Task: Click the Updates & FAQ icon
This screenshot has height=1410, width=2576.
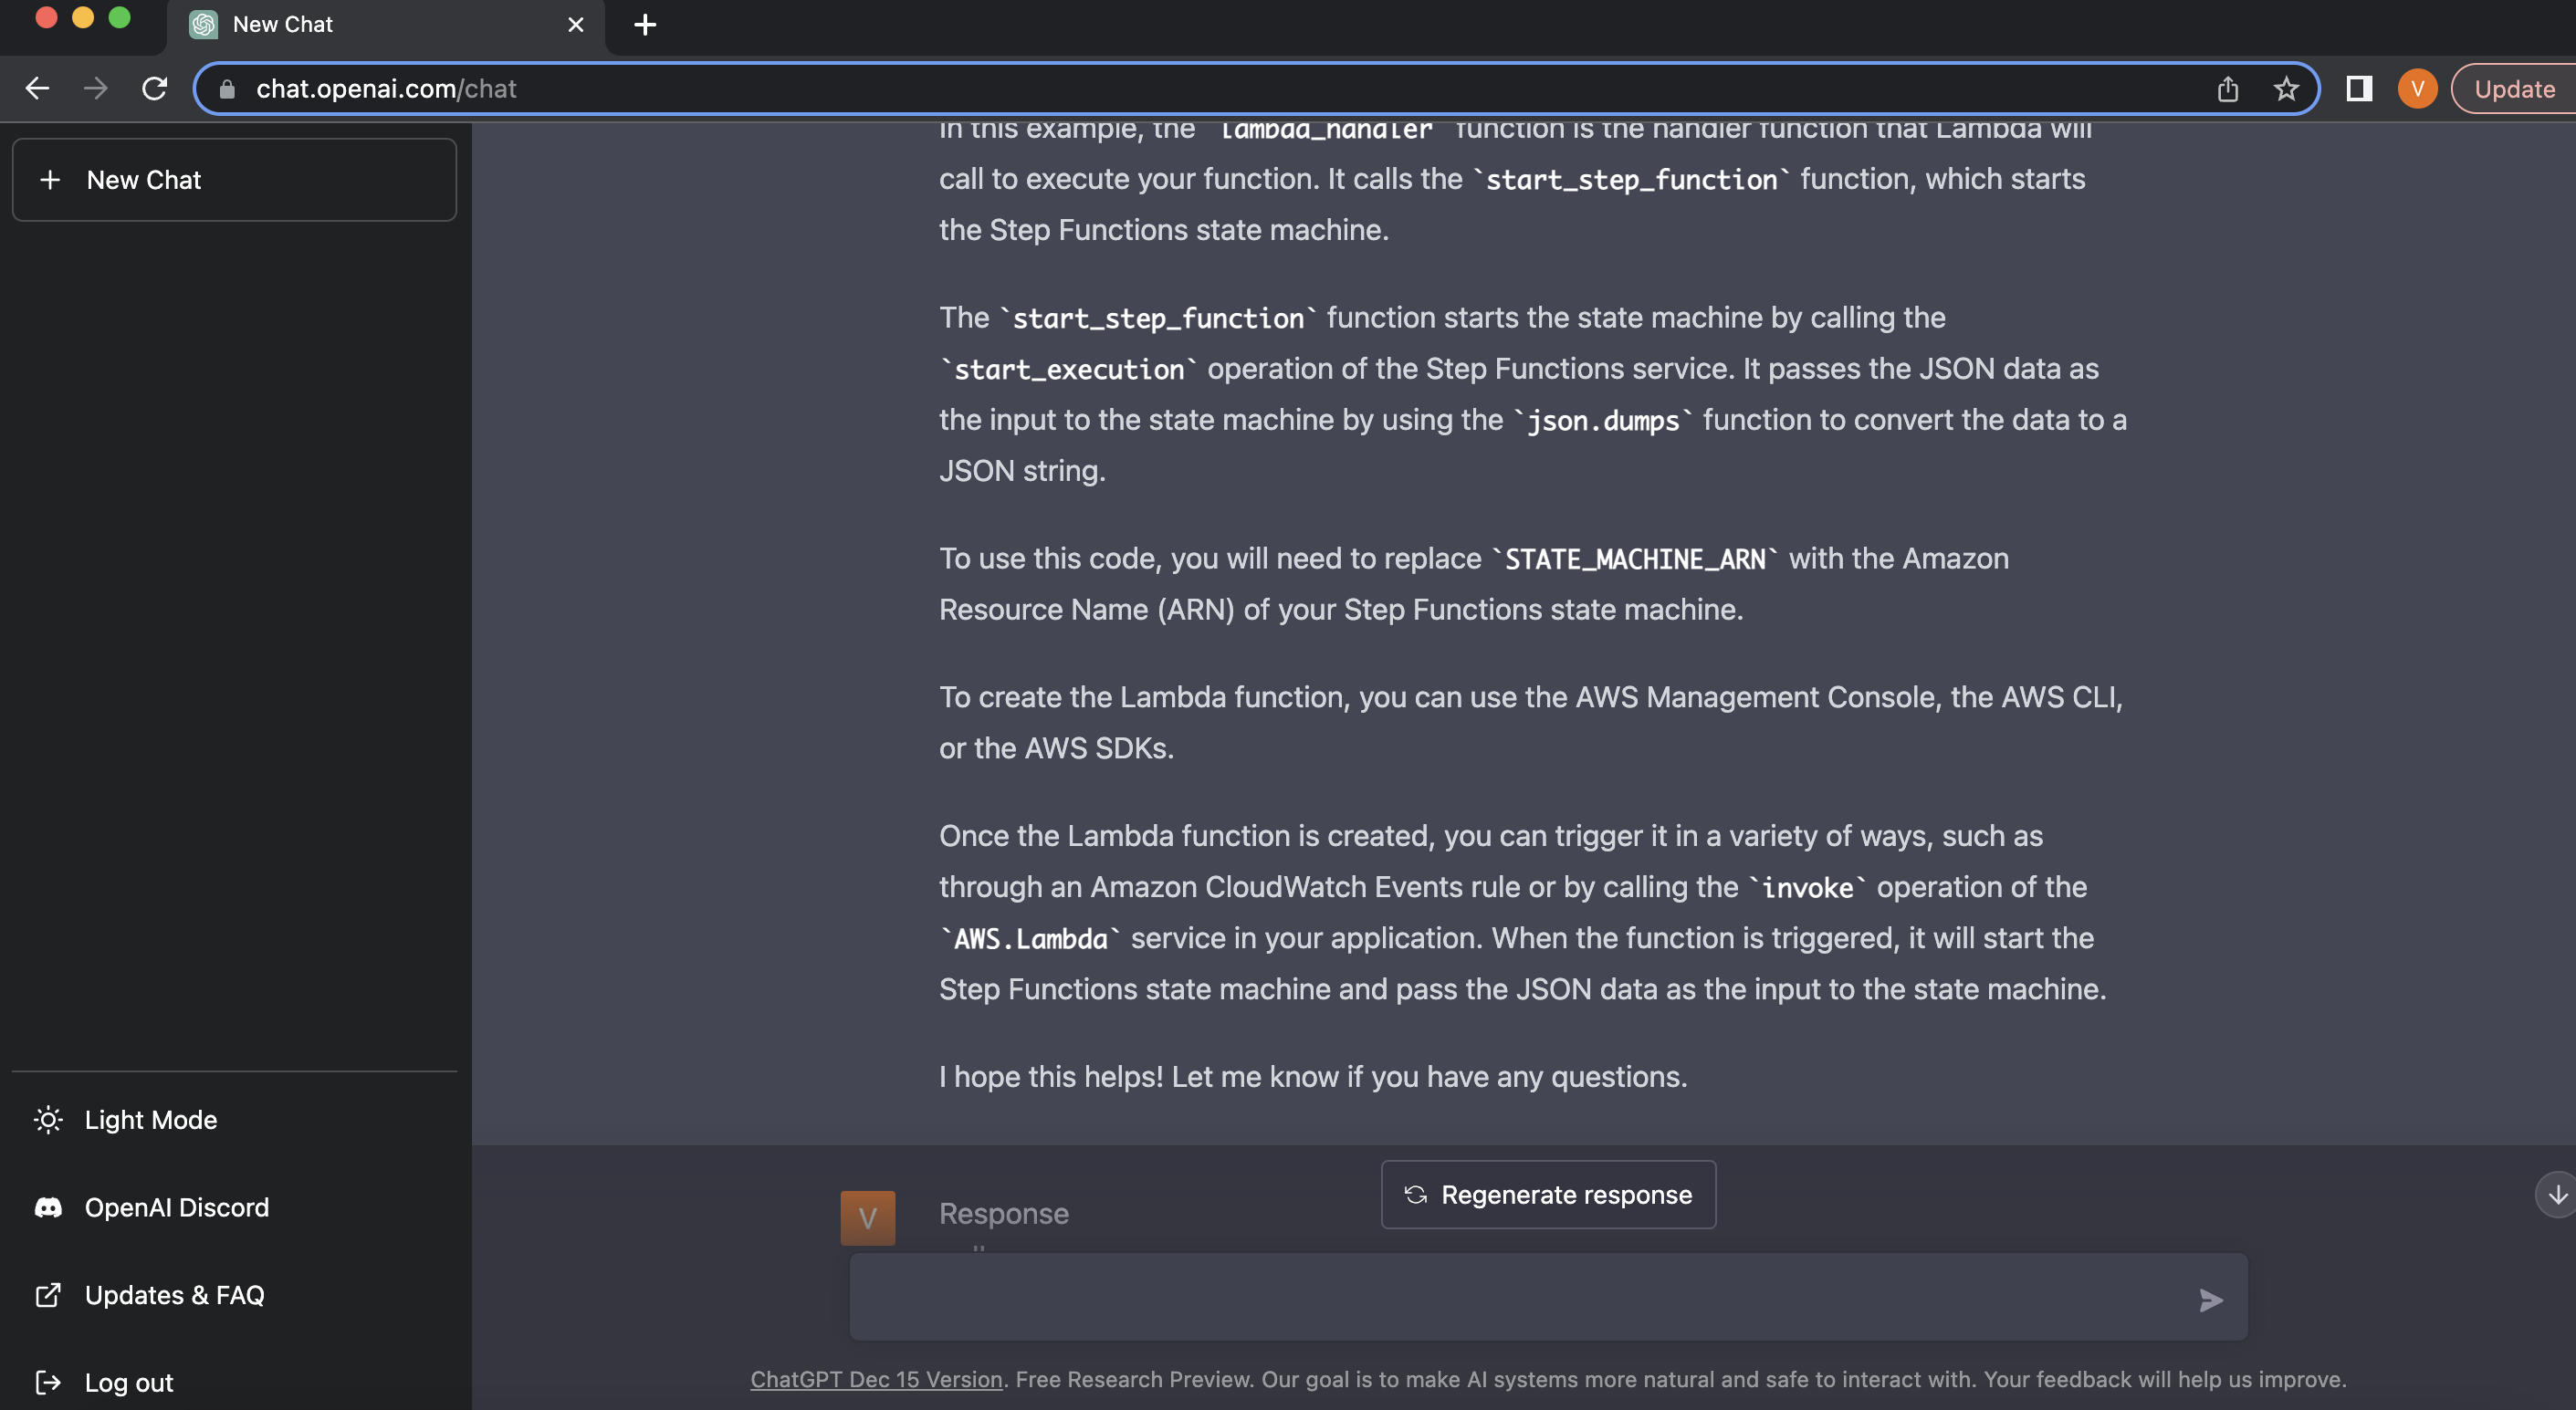Action: coord(47,1294)
